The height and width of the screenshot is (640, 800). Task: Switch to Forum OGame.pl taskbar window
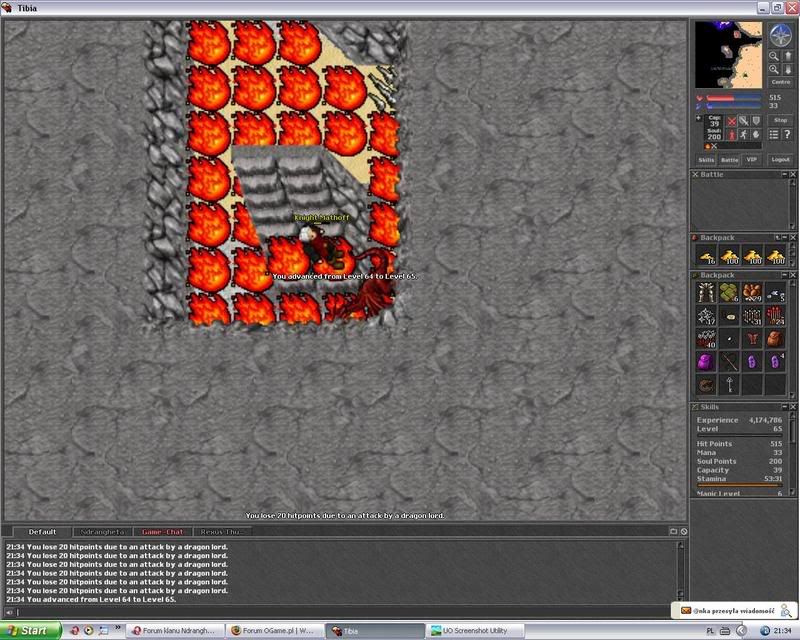274,631
